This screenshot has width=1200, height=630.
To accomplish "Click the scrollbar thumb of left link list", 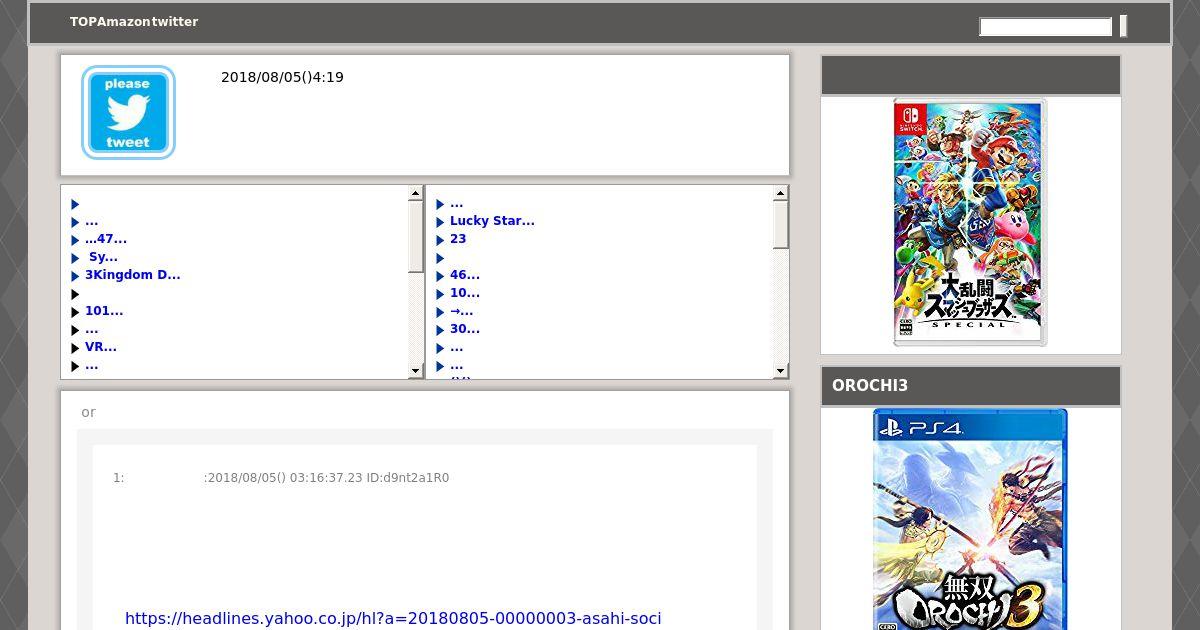I will click(416, 237).
